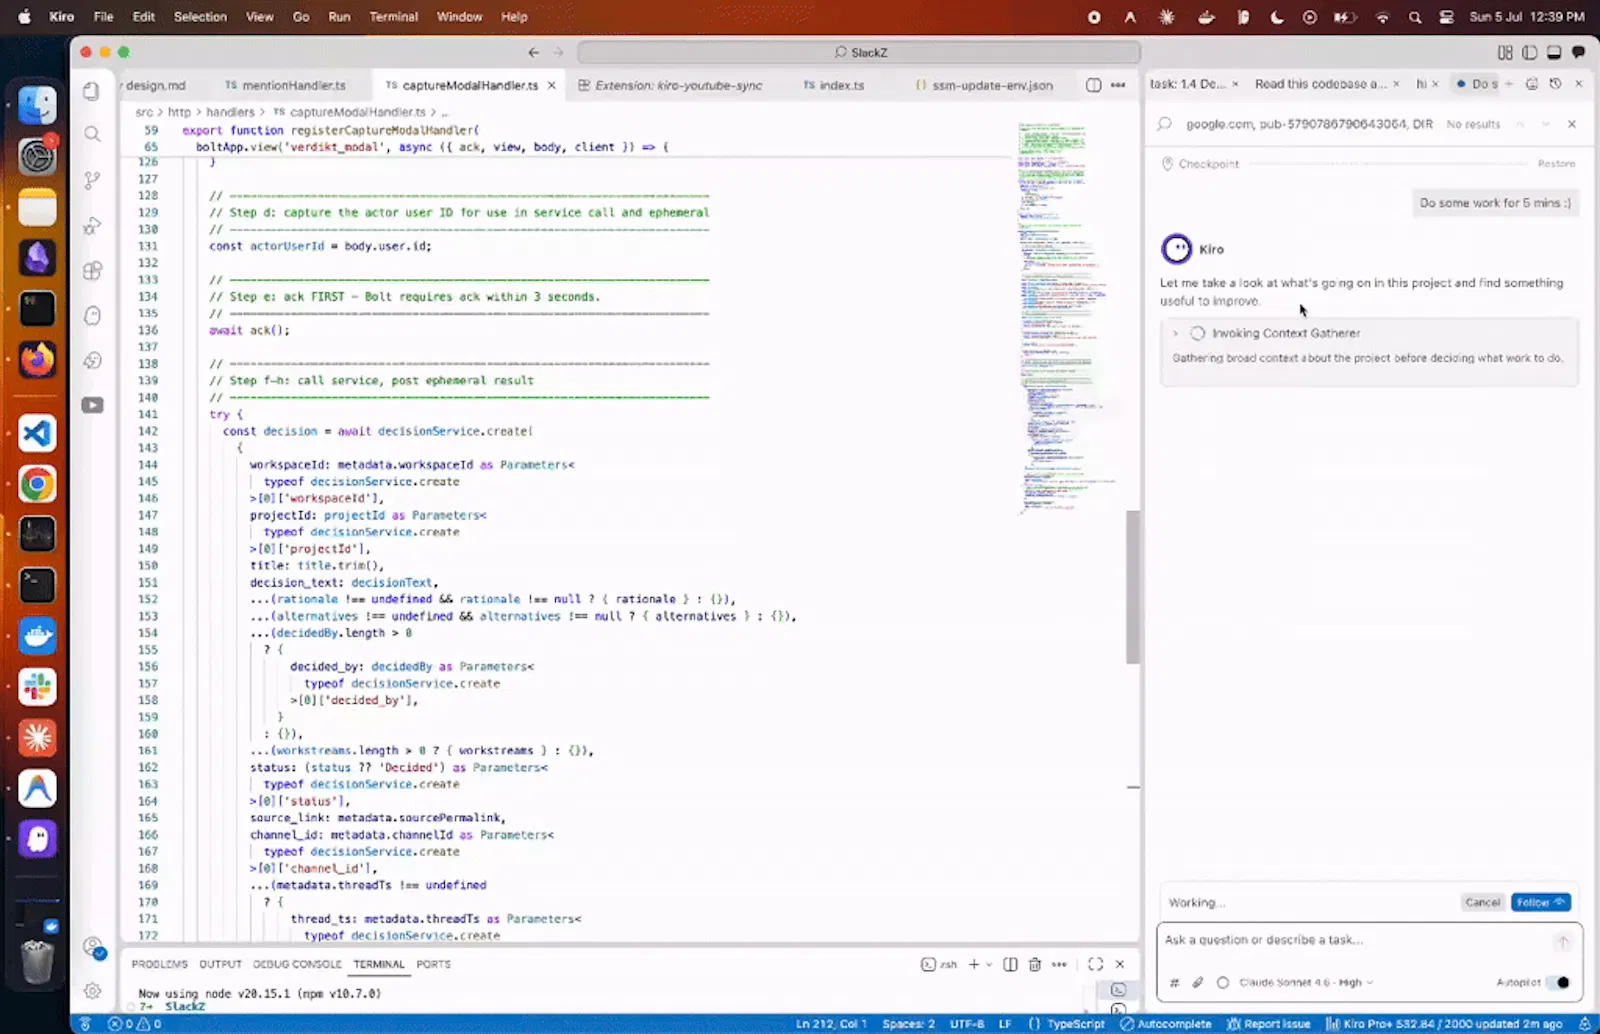Close the chat find bar
Image resolution: width=1600 pixels, height=1034 pixels.
pyautogui.click(x=1572, y=124)
